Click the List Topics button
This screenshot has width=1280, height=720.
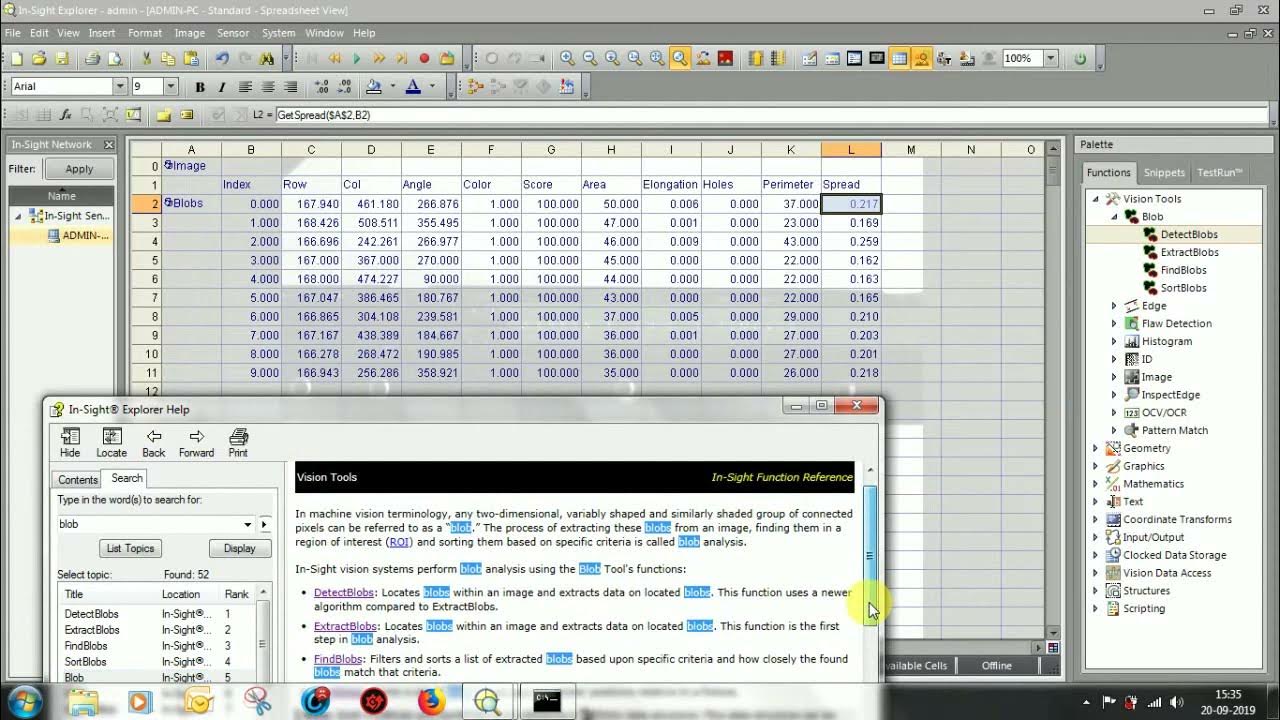click(x=130, y=548)
